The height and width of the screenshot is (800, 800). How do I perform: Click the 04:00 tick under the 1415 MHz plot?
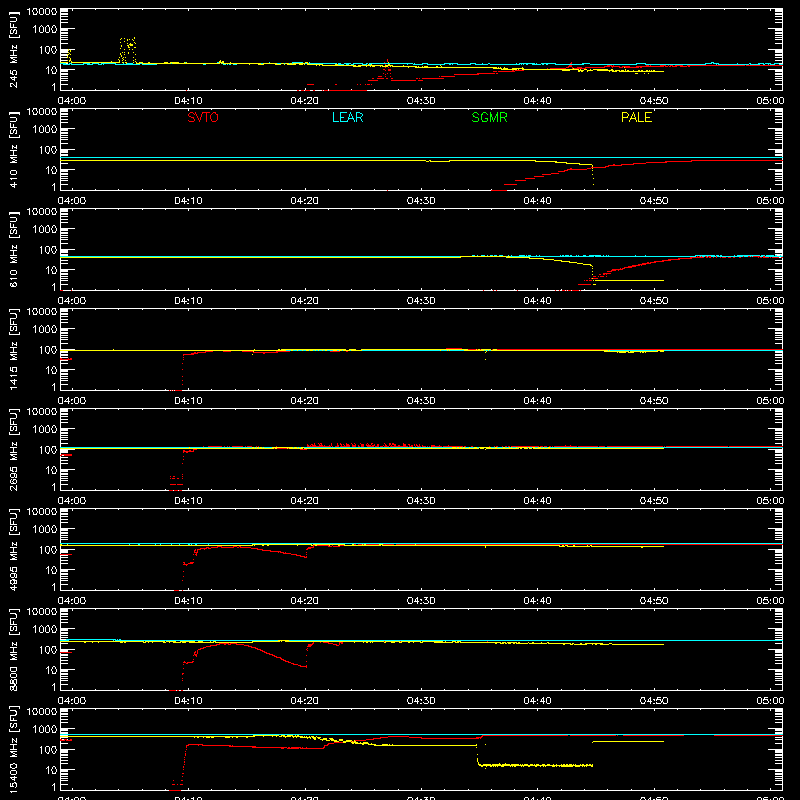pyautogui.click(x=71, y=401)
